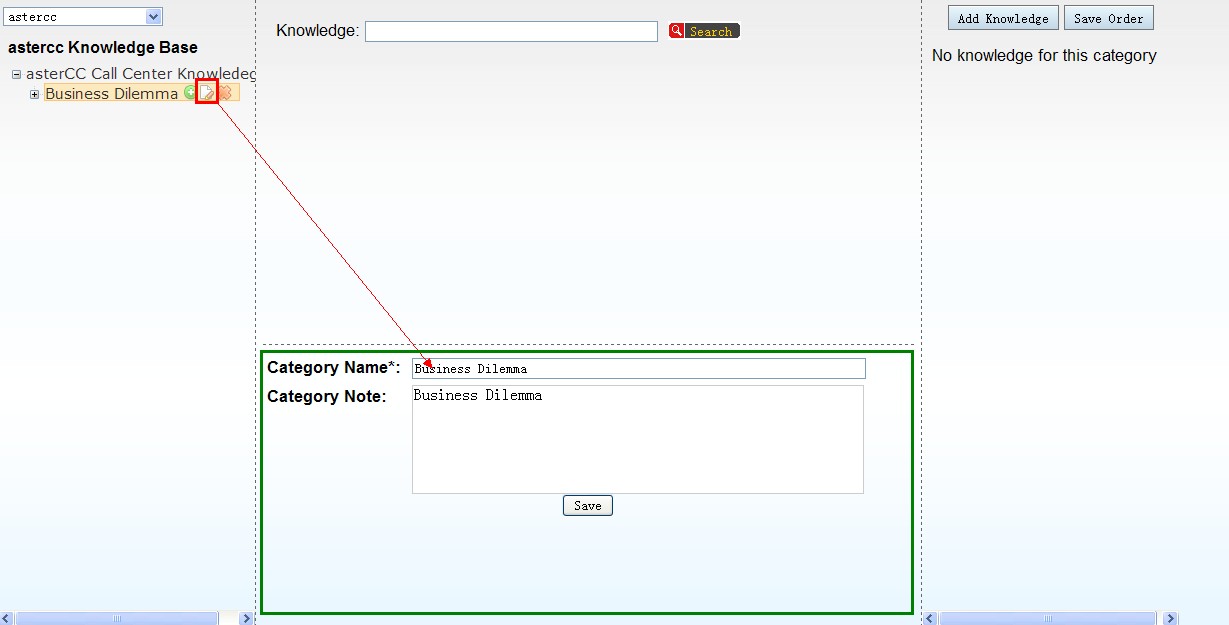Click the edit category pencil icon
1229x625 pixels.
[x=207, y=93]
